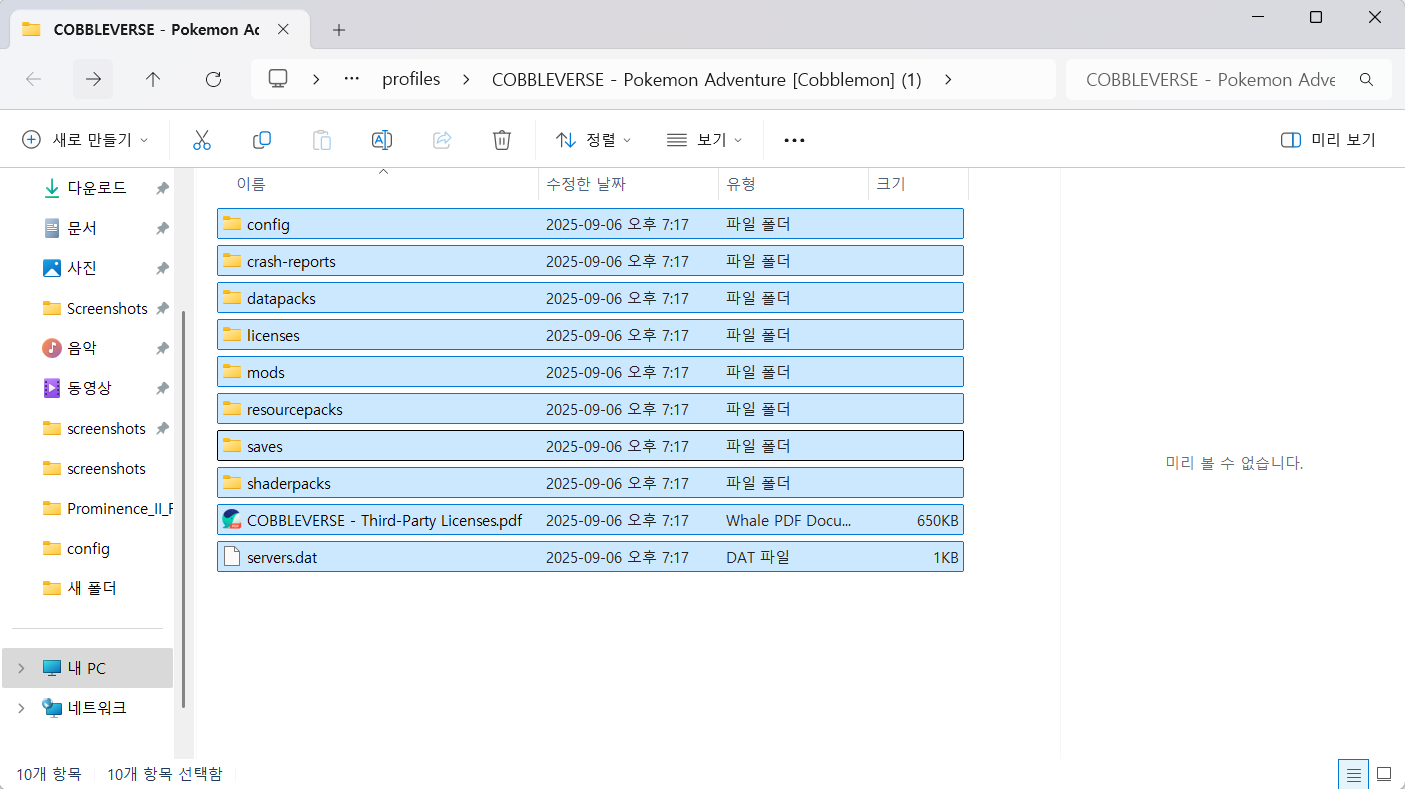
Task: Click profiles in the breadcrumb path
Action: point(411,79)
